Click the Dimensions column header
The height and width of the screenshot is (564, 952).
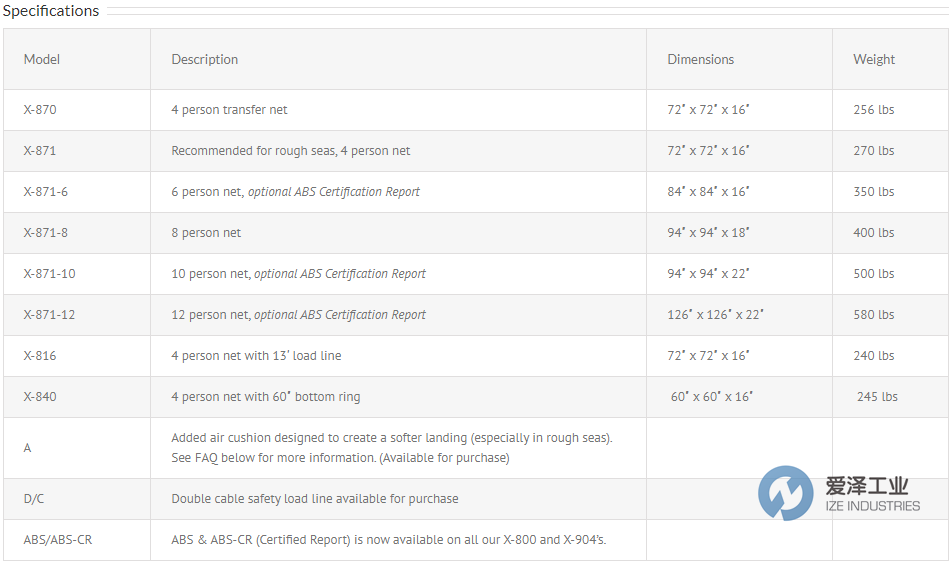click(x=701, y=59)
